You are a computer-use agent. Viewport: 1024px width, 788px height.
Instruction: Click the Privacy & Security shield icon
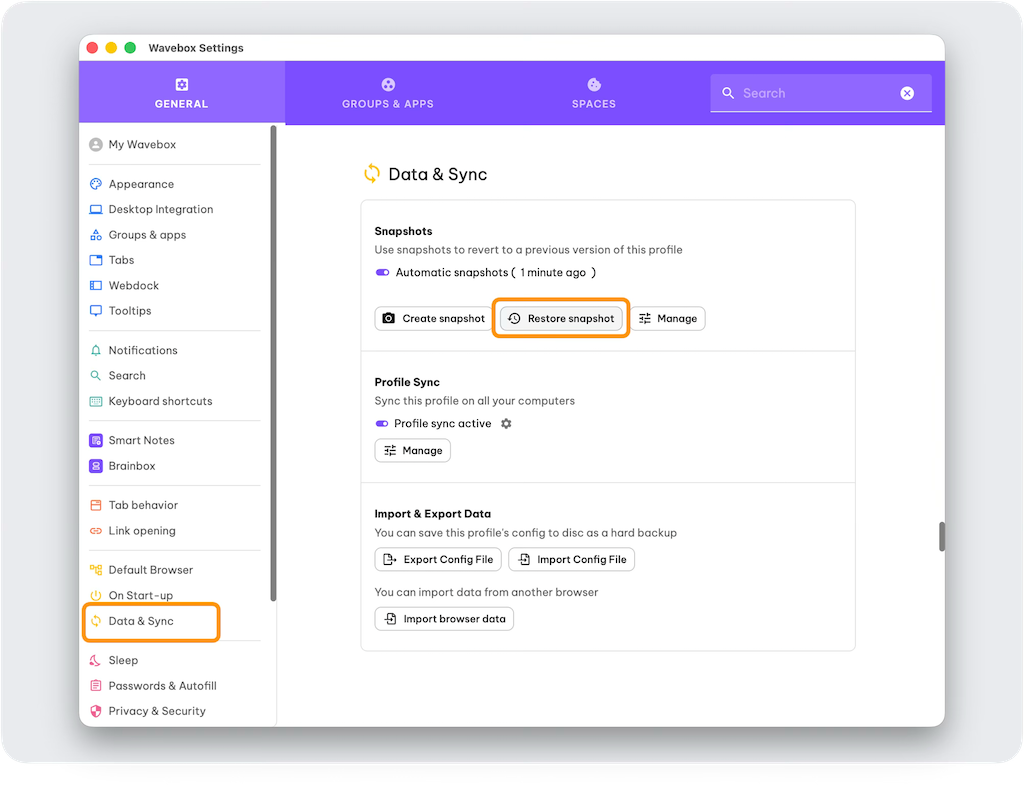[x=96, y=711]
